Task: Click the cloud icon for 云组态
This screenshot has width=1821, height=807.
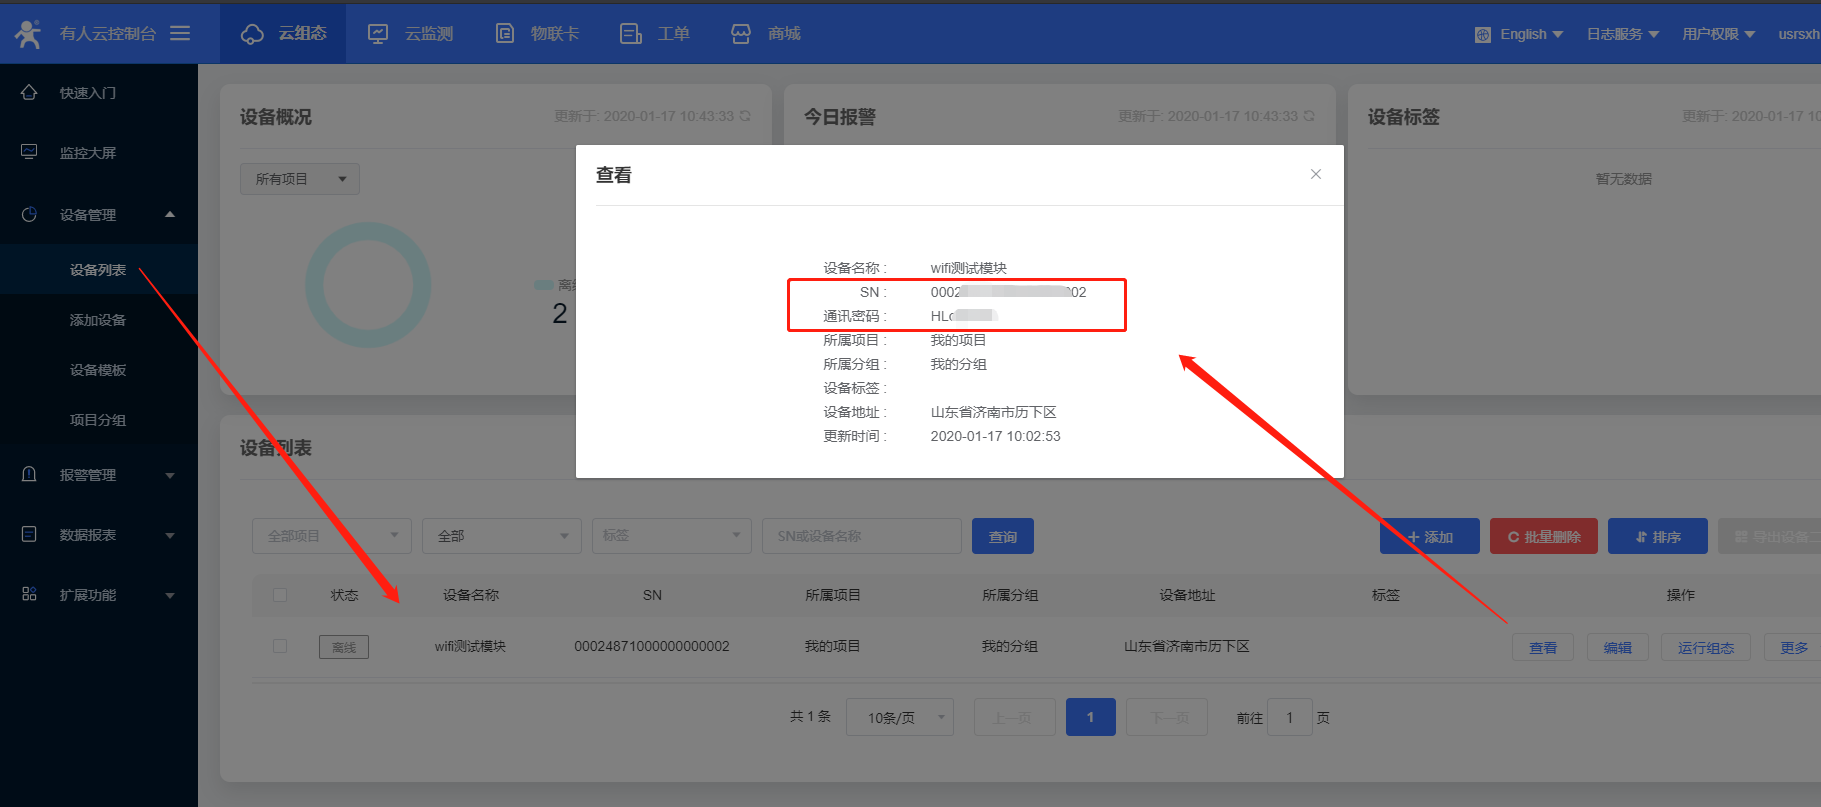Action: [x=252, y=34]
